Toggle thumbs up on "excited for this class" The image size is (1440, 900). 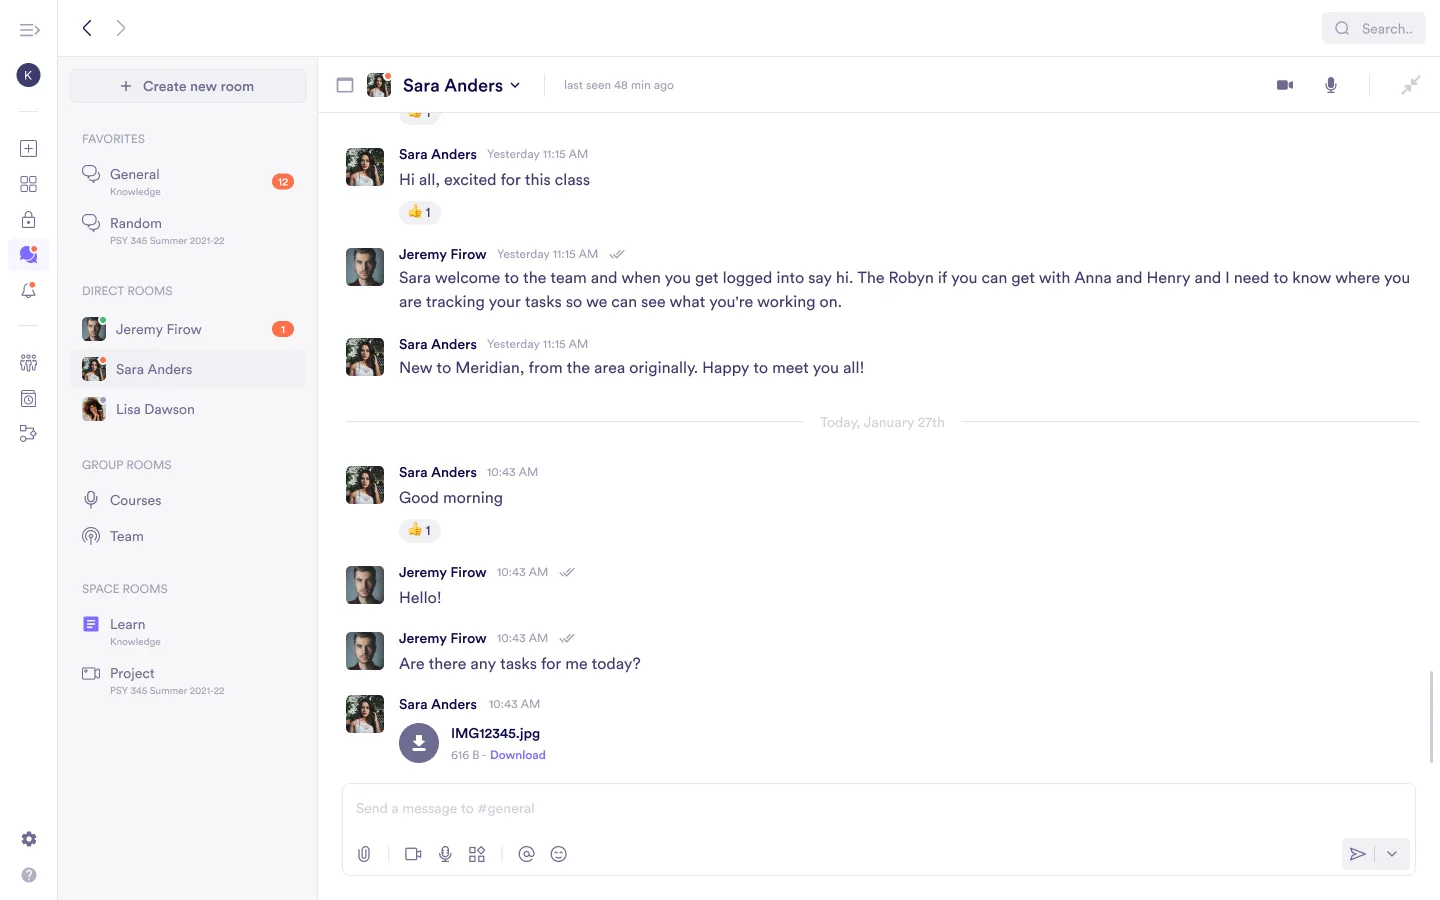(420, 212)
